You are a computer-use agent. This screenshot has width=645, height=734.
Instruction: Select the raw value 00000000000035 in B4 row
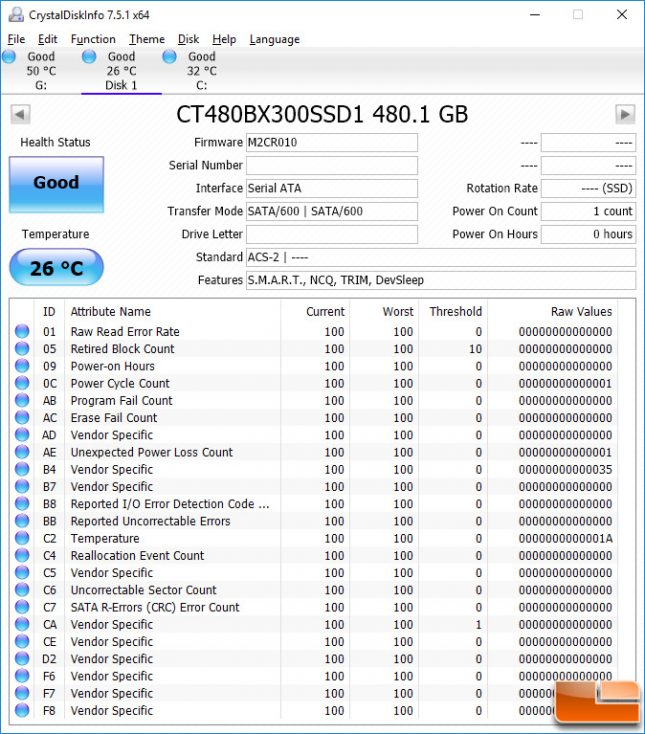tap(565, 470)
